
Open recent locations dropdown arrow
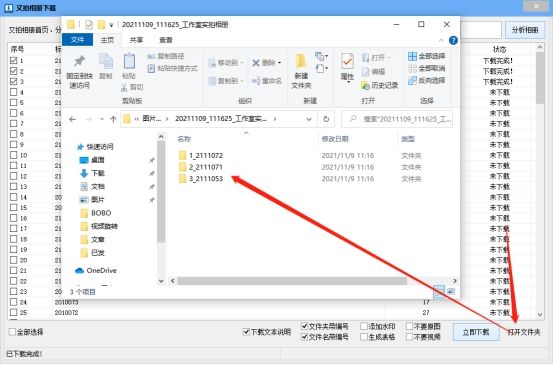pyautogui.click(x=102, y=120)
